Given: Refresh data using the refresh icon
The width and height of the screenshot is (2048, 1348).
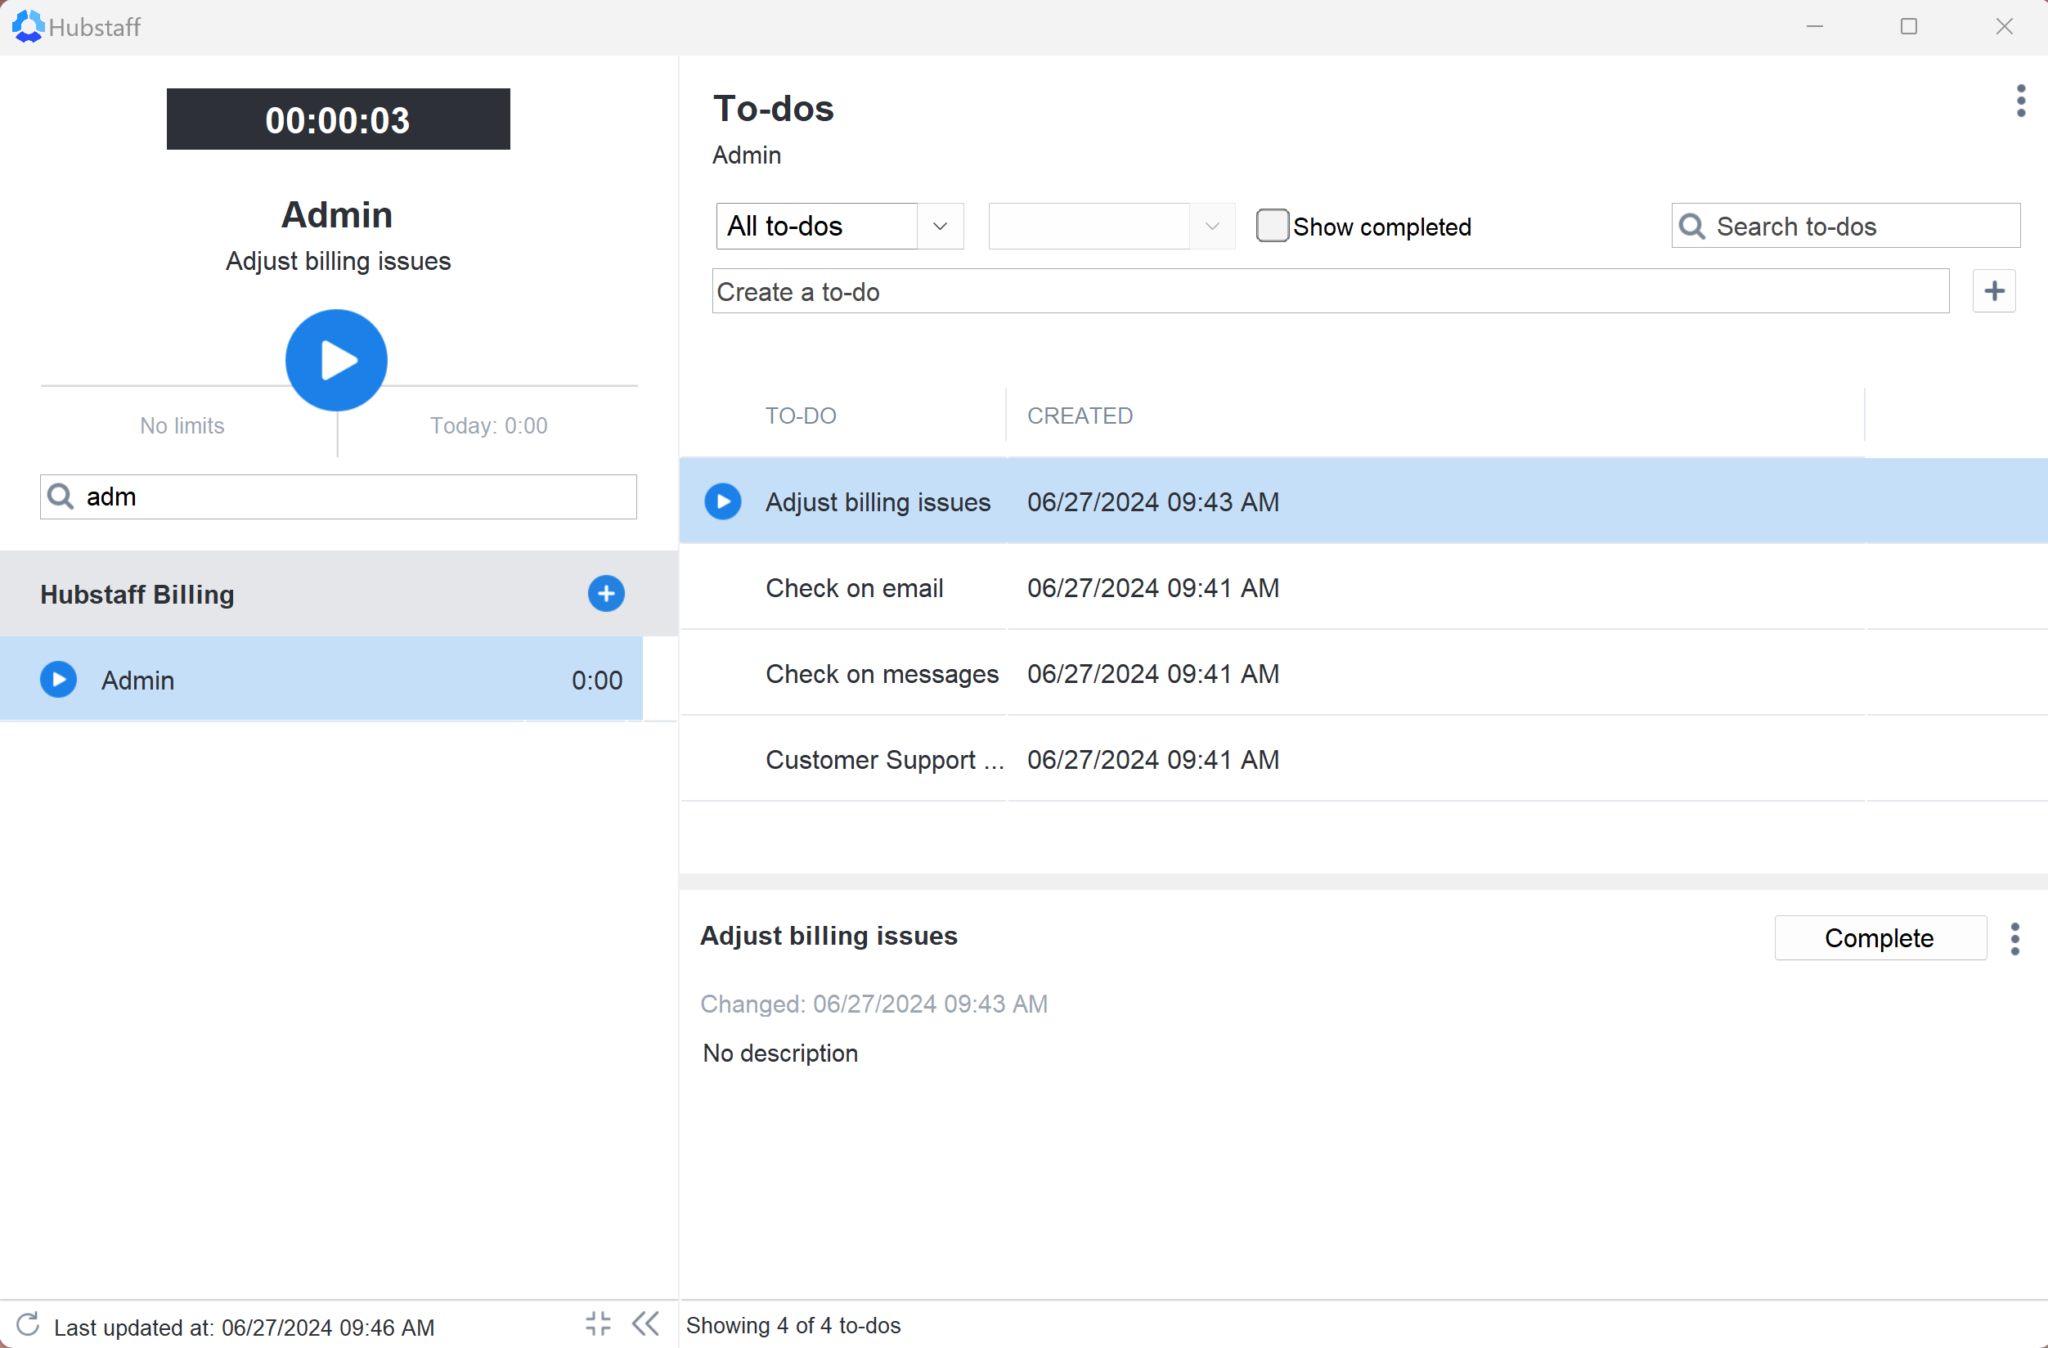Looking at the screenshot, I should tap(28, 1325).
